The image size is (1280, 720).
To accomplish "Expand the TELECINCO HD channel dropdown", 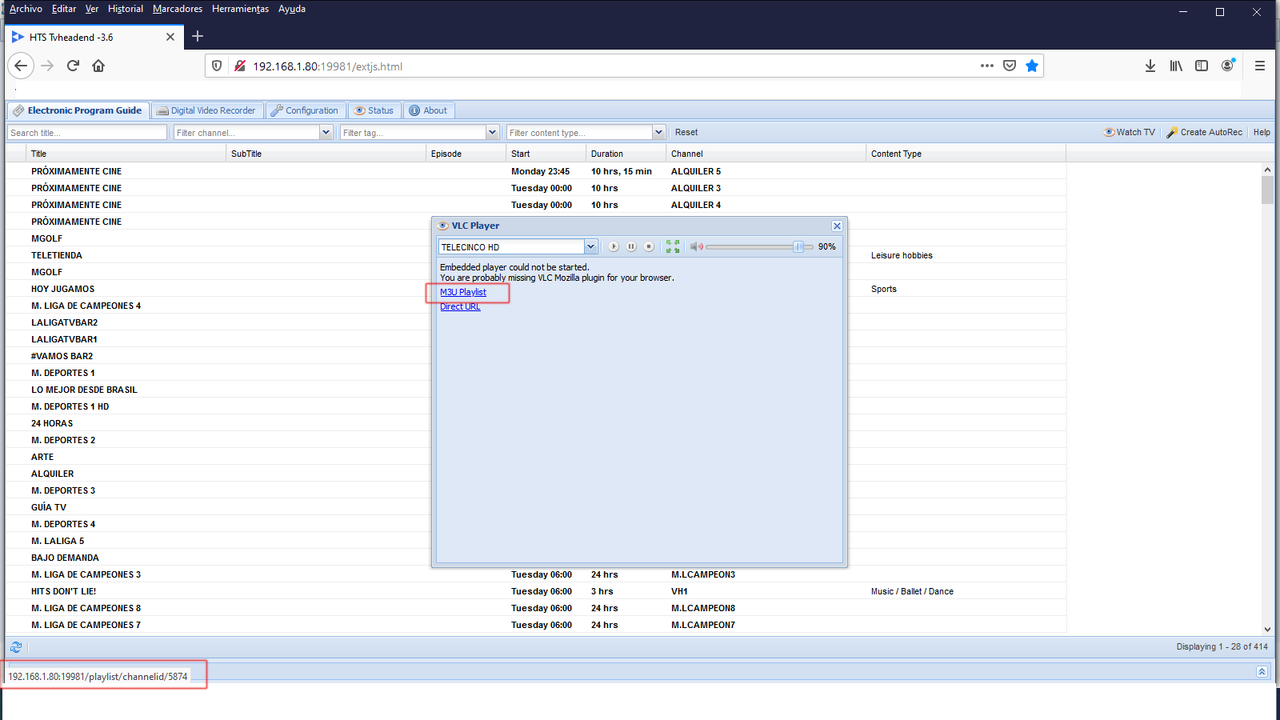I will [x=590, y=247].
